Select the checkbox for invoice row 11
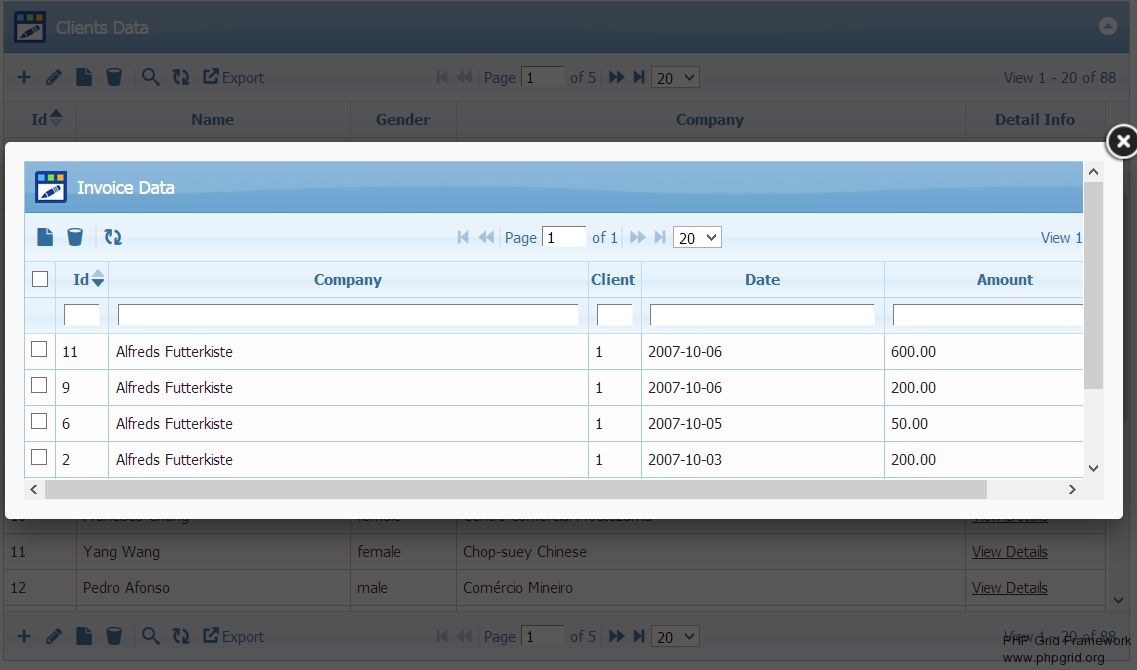Viewport: 1137px width, 670px height. 39,350
